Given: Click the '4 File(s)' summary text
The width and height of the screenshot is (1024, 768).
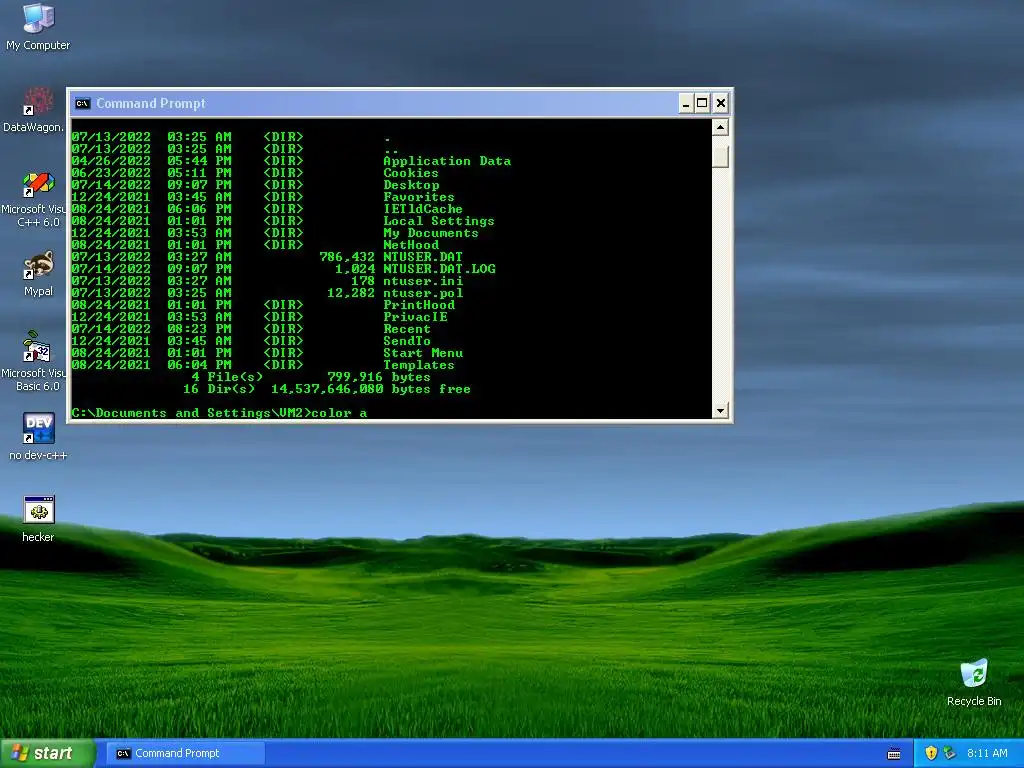Looking at the screenshot, I should (x=227, y=377).
